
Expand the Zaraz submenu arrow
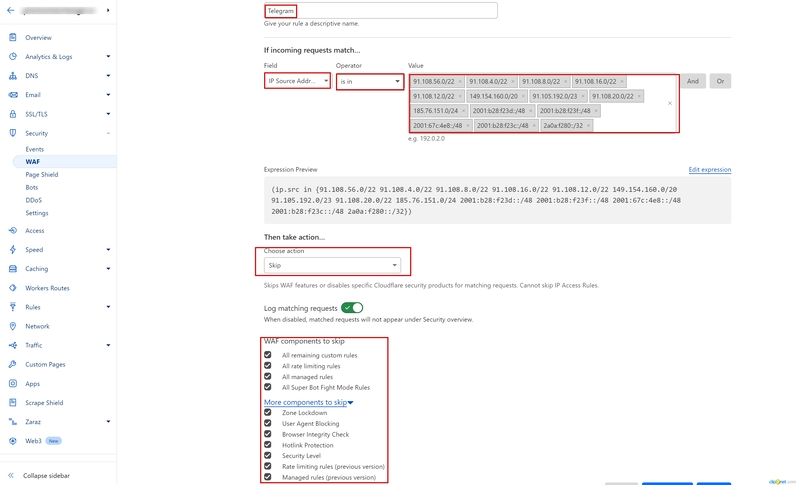click(108, 422)
